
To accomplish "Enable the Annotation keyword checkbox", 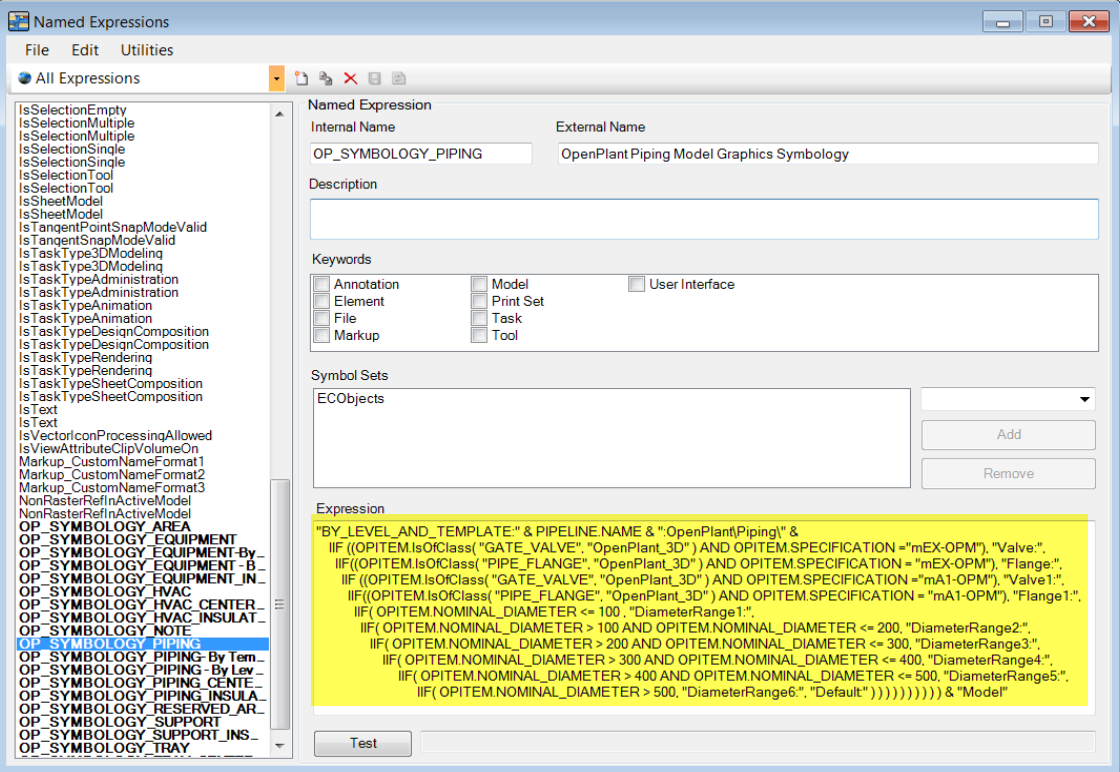I will (x=322, y=284).
